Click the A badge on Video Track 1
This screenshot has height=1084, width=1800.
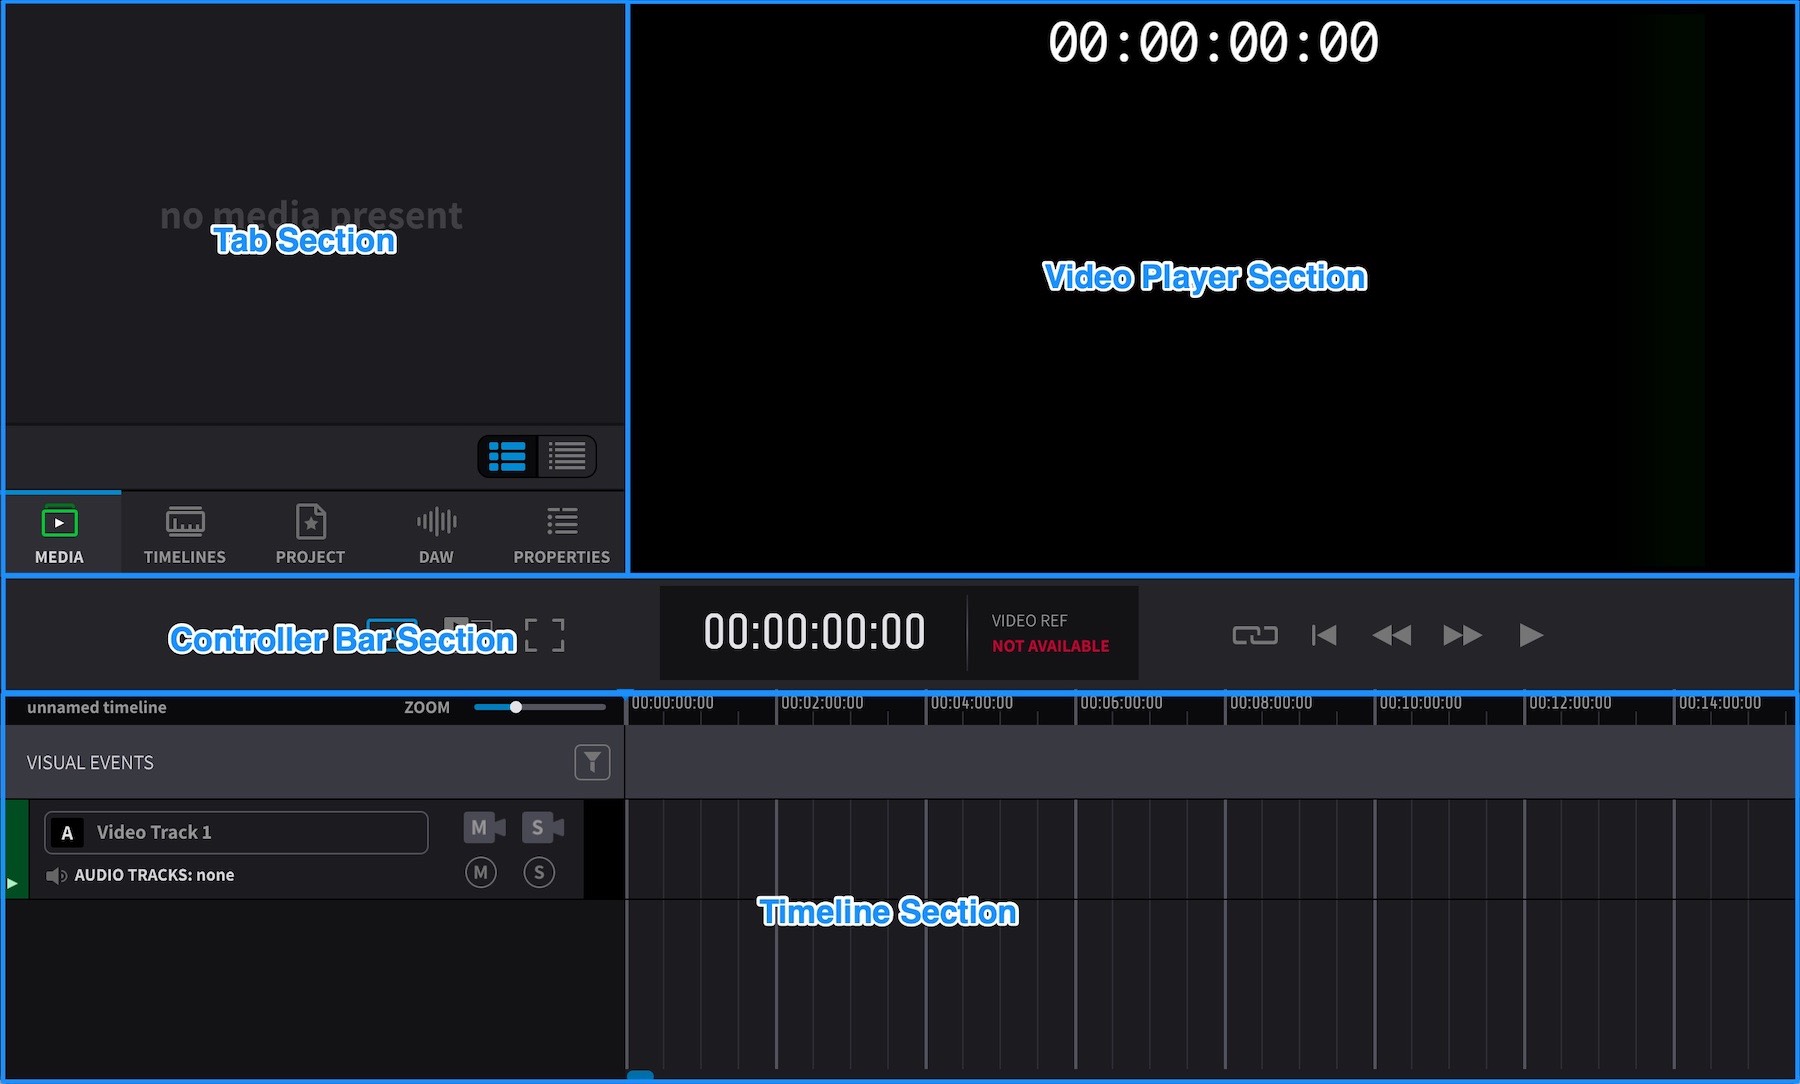tap(67, 832)
